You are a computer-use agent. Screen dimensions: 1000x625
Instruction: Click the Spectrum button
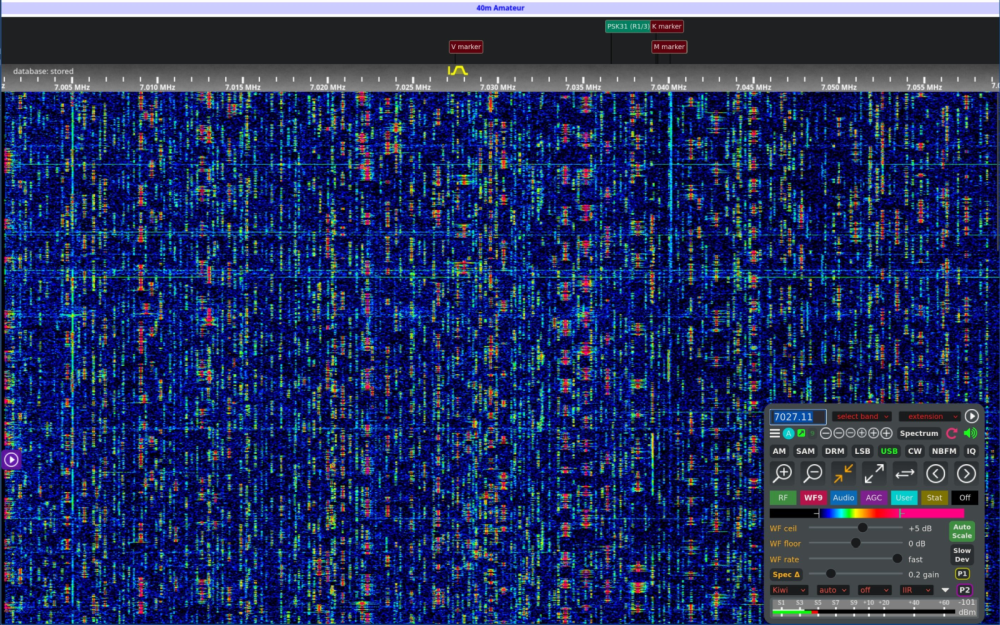point(918,433)
